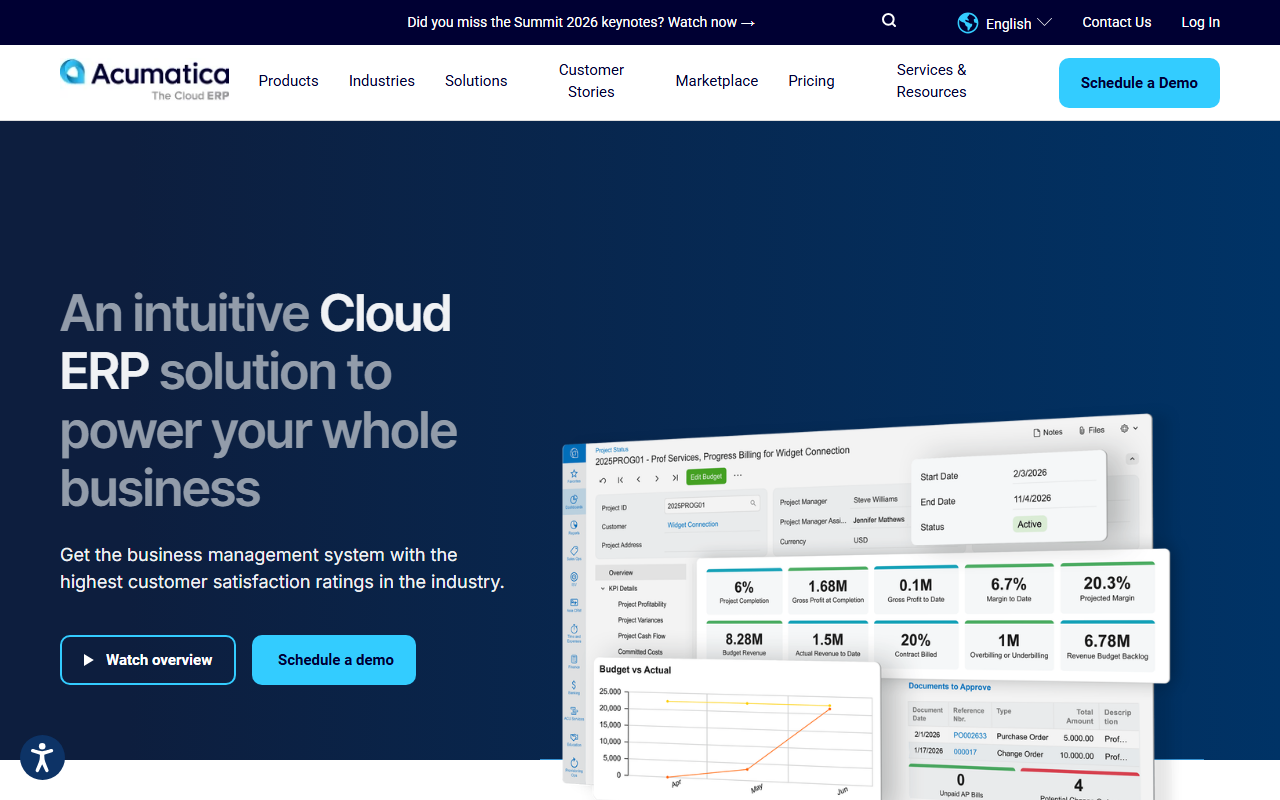Click the Active status badge
Image resolution: width=1280 pixels, height=800 pixels.
(1029, 524)
